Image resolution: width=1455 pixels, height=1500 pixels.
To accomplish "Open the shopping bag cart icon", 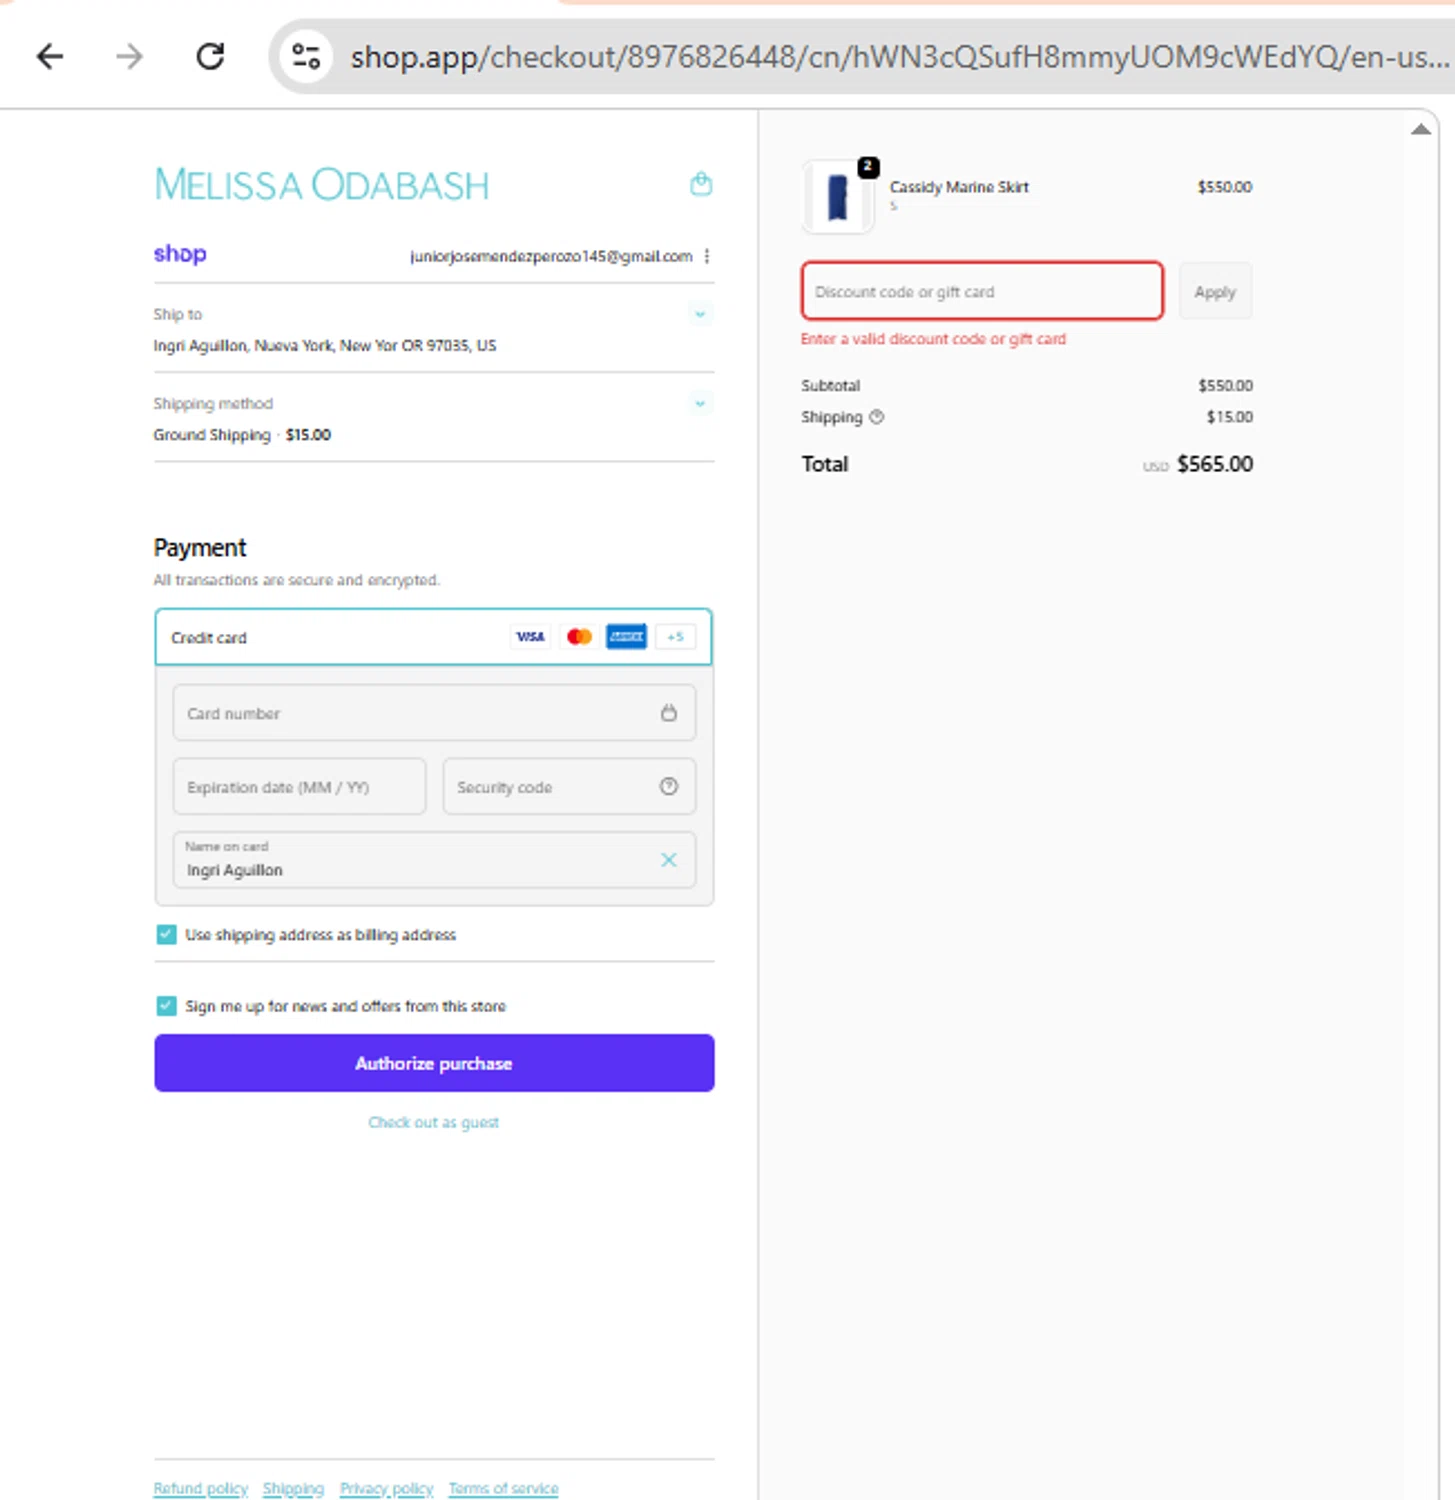I will (701, 184).
